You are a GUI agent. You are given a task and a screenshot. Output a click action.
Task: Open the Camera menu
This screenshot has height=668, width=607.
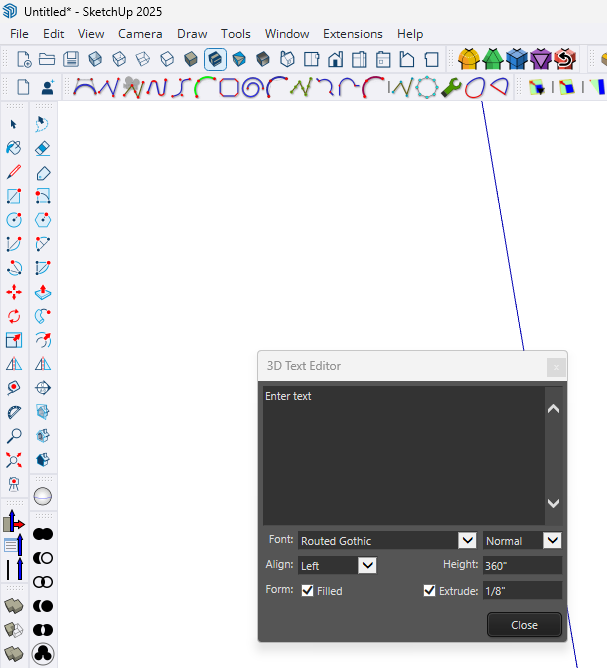pyautogui.click(x=140, y=34)
